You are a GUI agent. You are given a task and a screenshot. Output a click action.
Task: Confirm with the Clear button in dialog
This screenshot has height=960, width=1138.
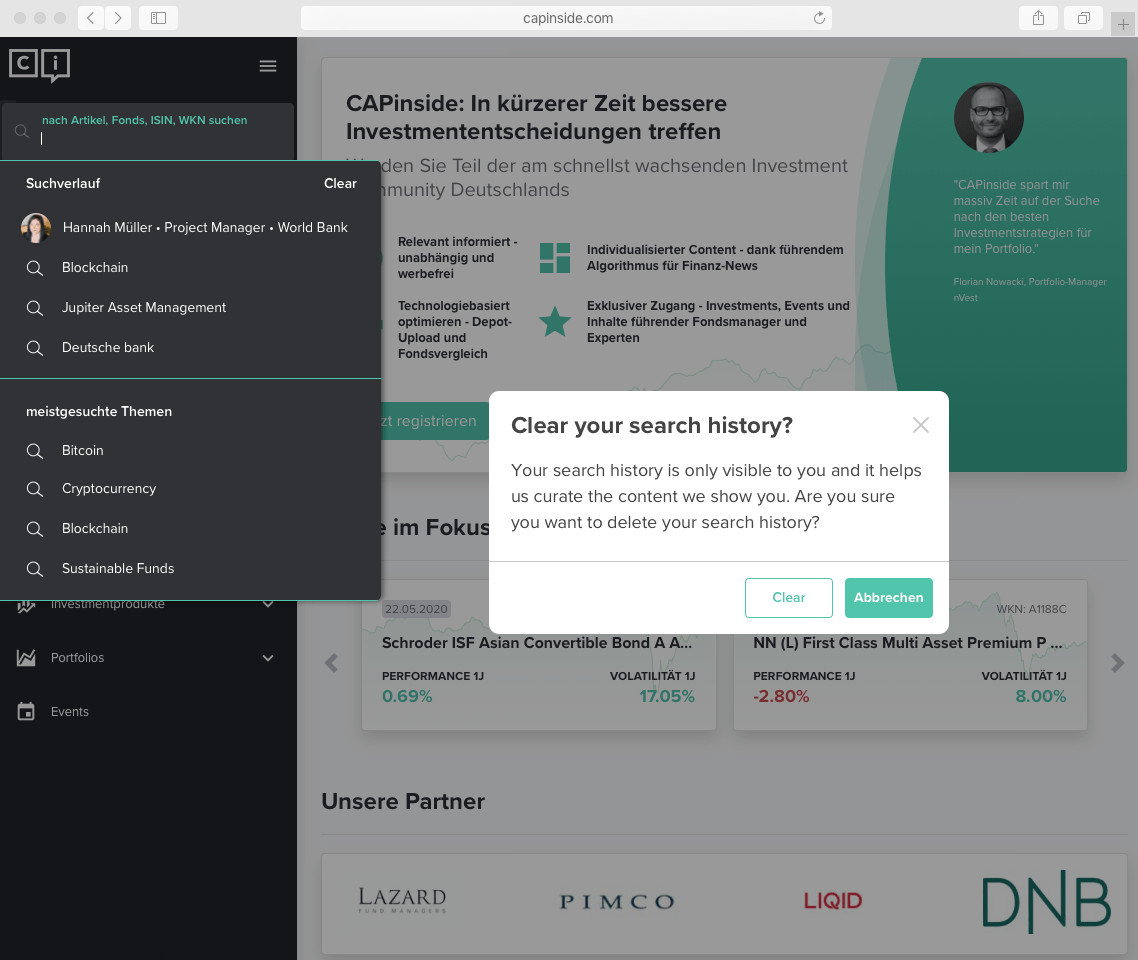click(788, 598)
